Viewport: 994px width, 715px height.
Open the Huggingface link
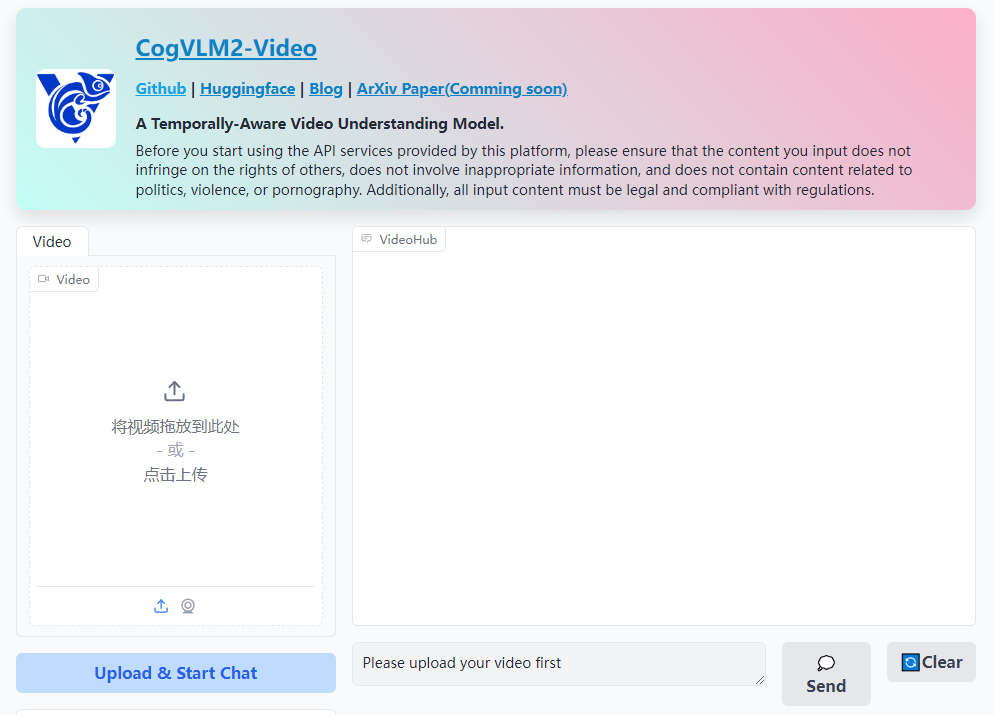(247, 88)
